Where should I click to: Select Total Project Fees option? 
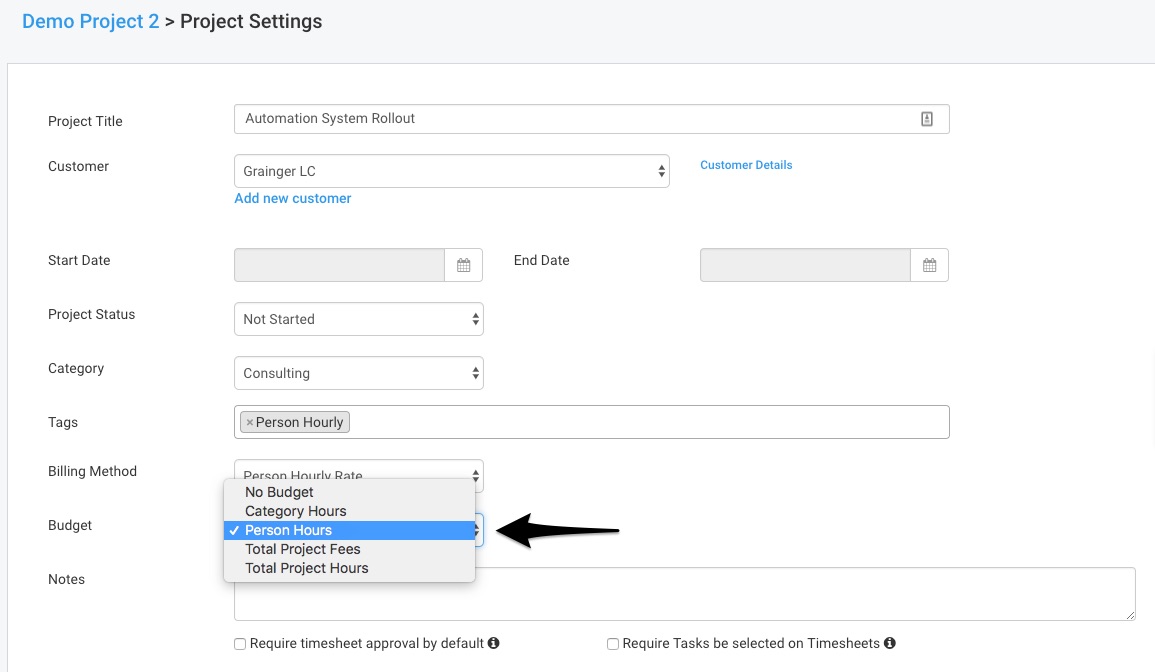pos(302,549)
